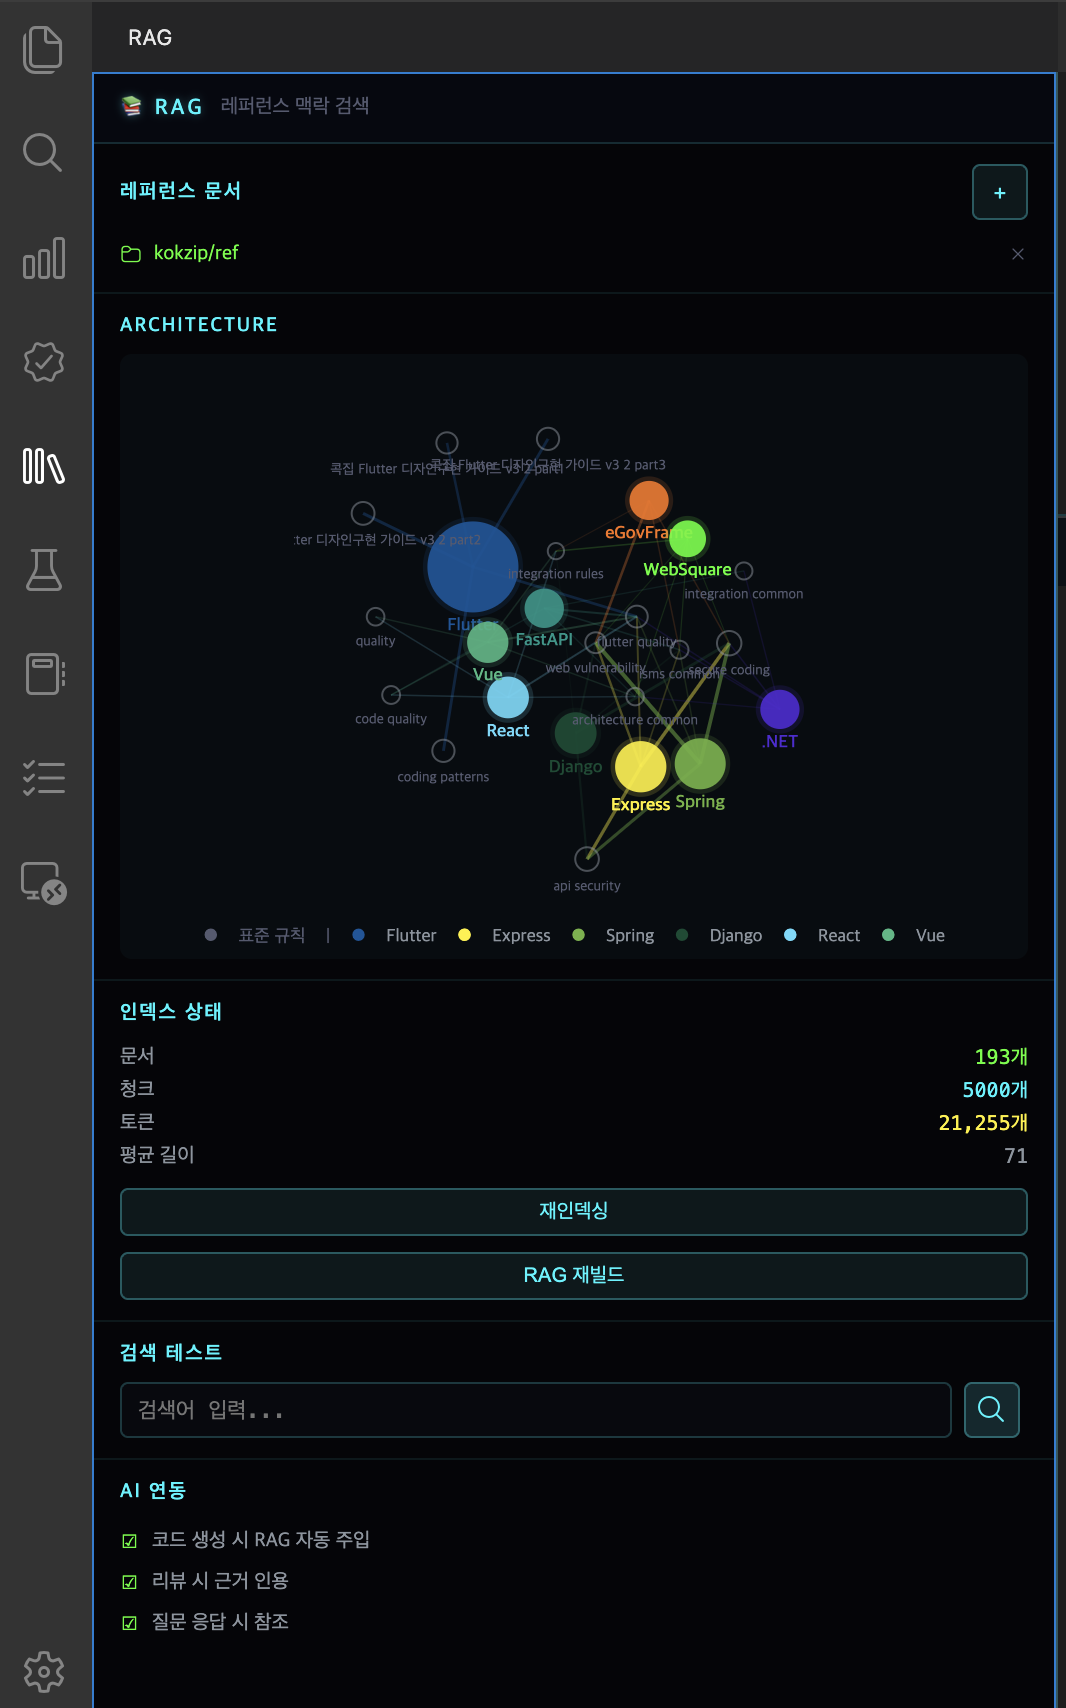
Task: Open the bar chart analytics icon
Action: [43, 258]
